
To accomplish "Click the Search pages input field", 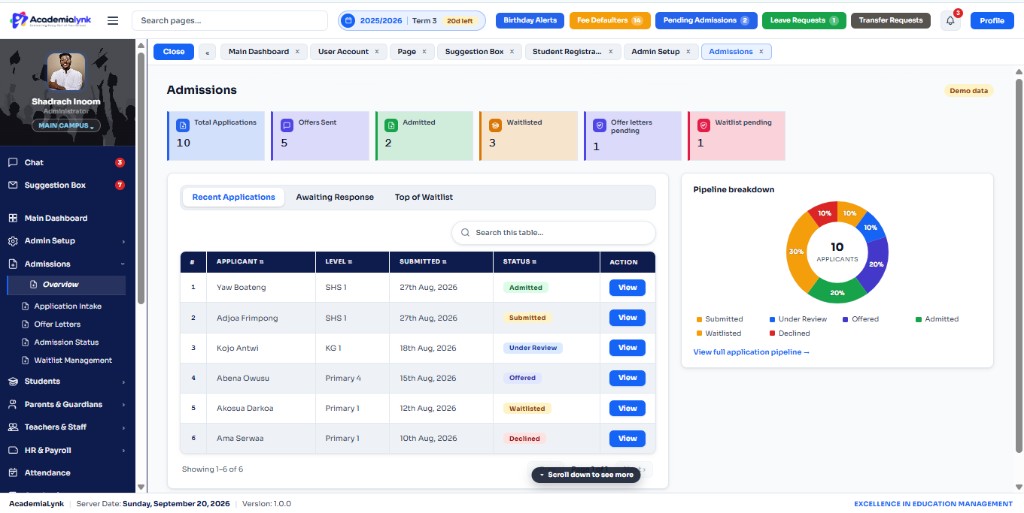I will (229, 20).
